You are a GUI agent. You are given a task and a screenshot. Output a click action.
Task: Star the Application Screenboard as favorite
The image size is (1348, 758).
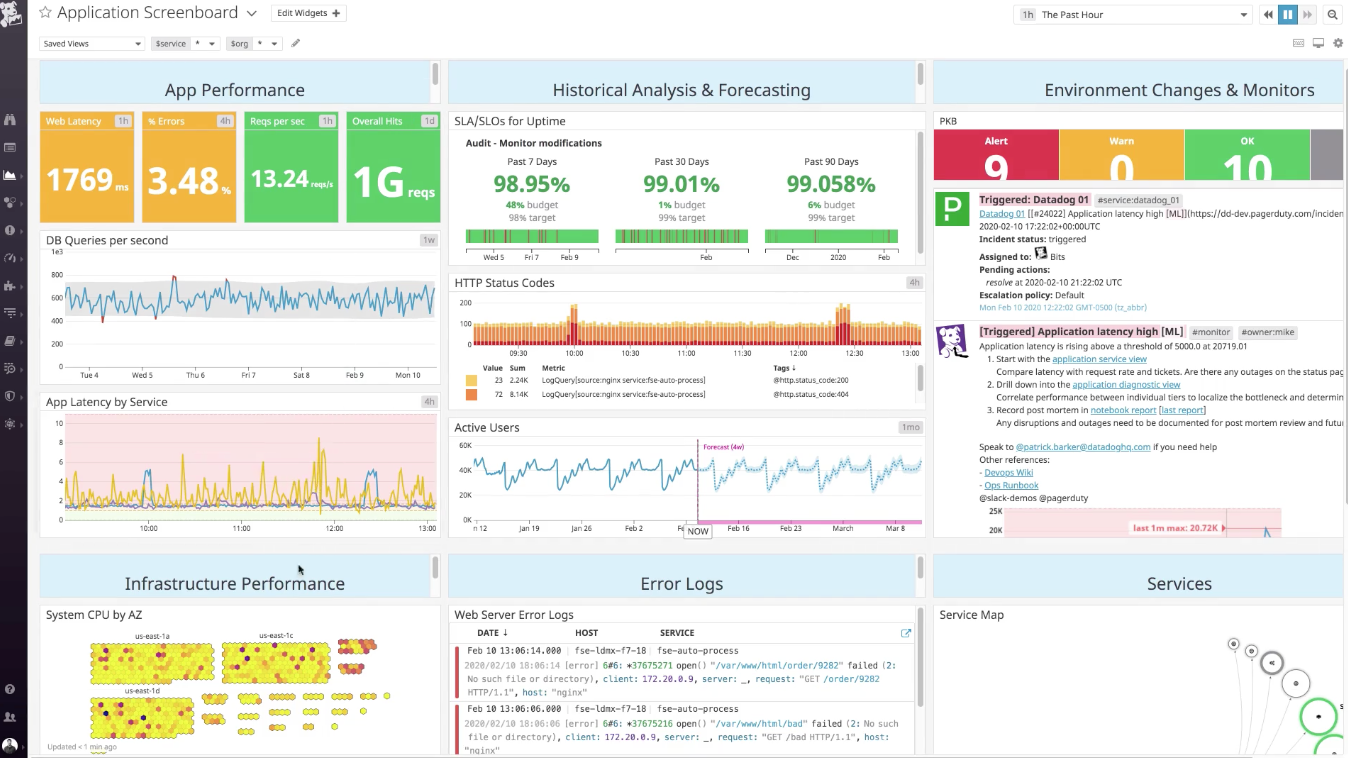[x=45, y=13]
